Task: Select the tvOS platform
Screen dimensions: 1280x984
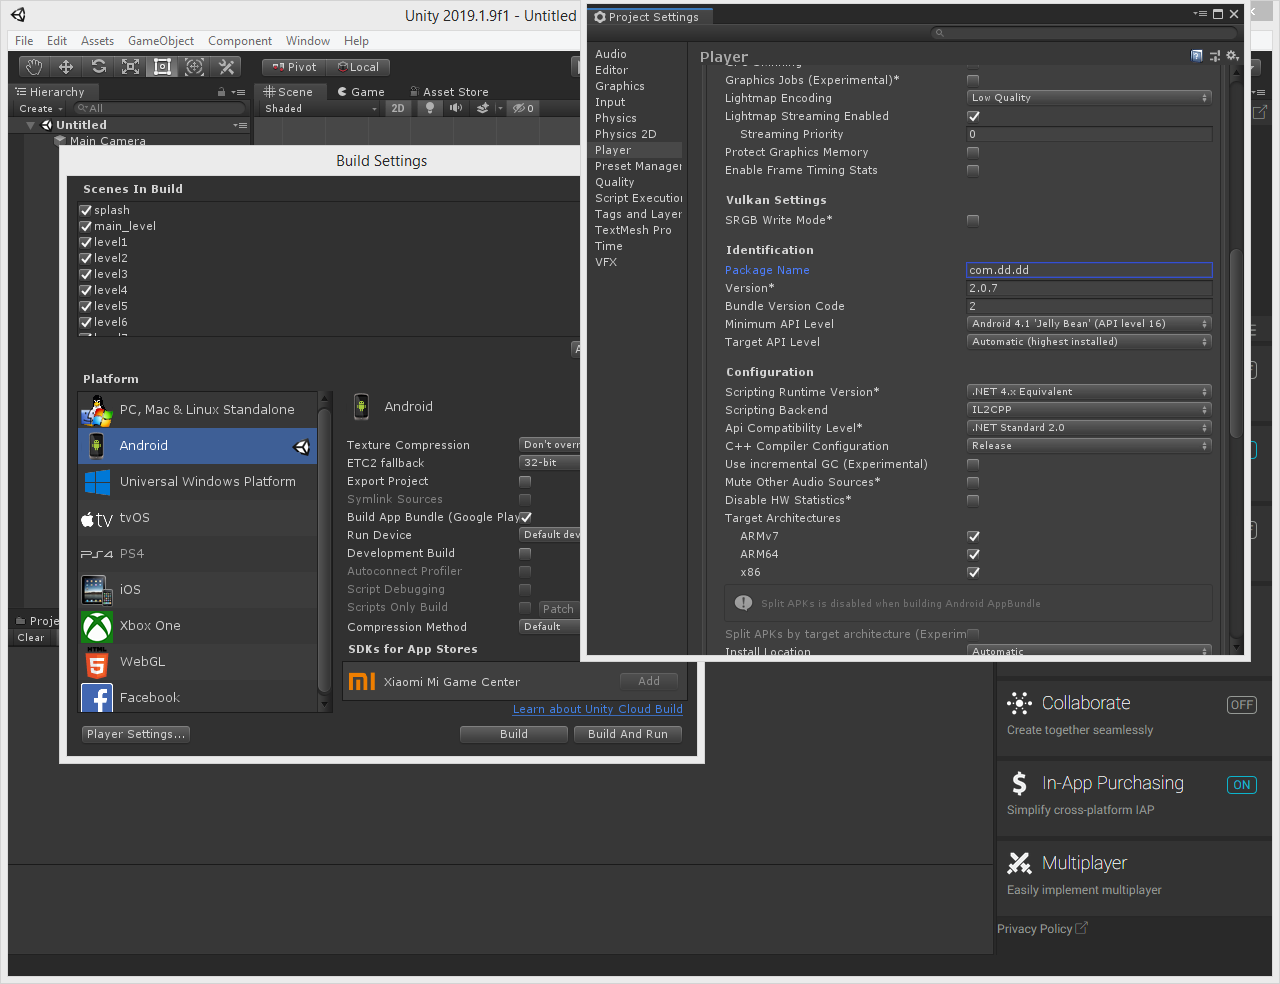Action: tap(198, 518)
